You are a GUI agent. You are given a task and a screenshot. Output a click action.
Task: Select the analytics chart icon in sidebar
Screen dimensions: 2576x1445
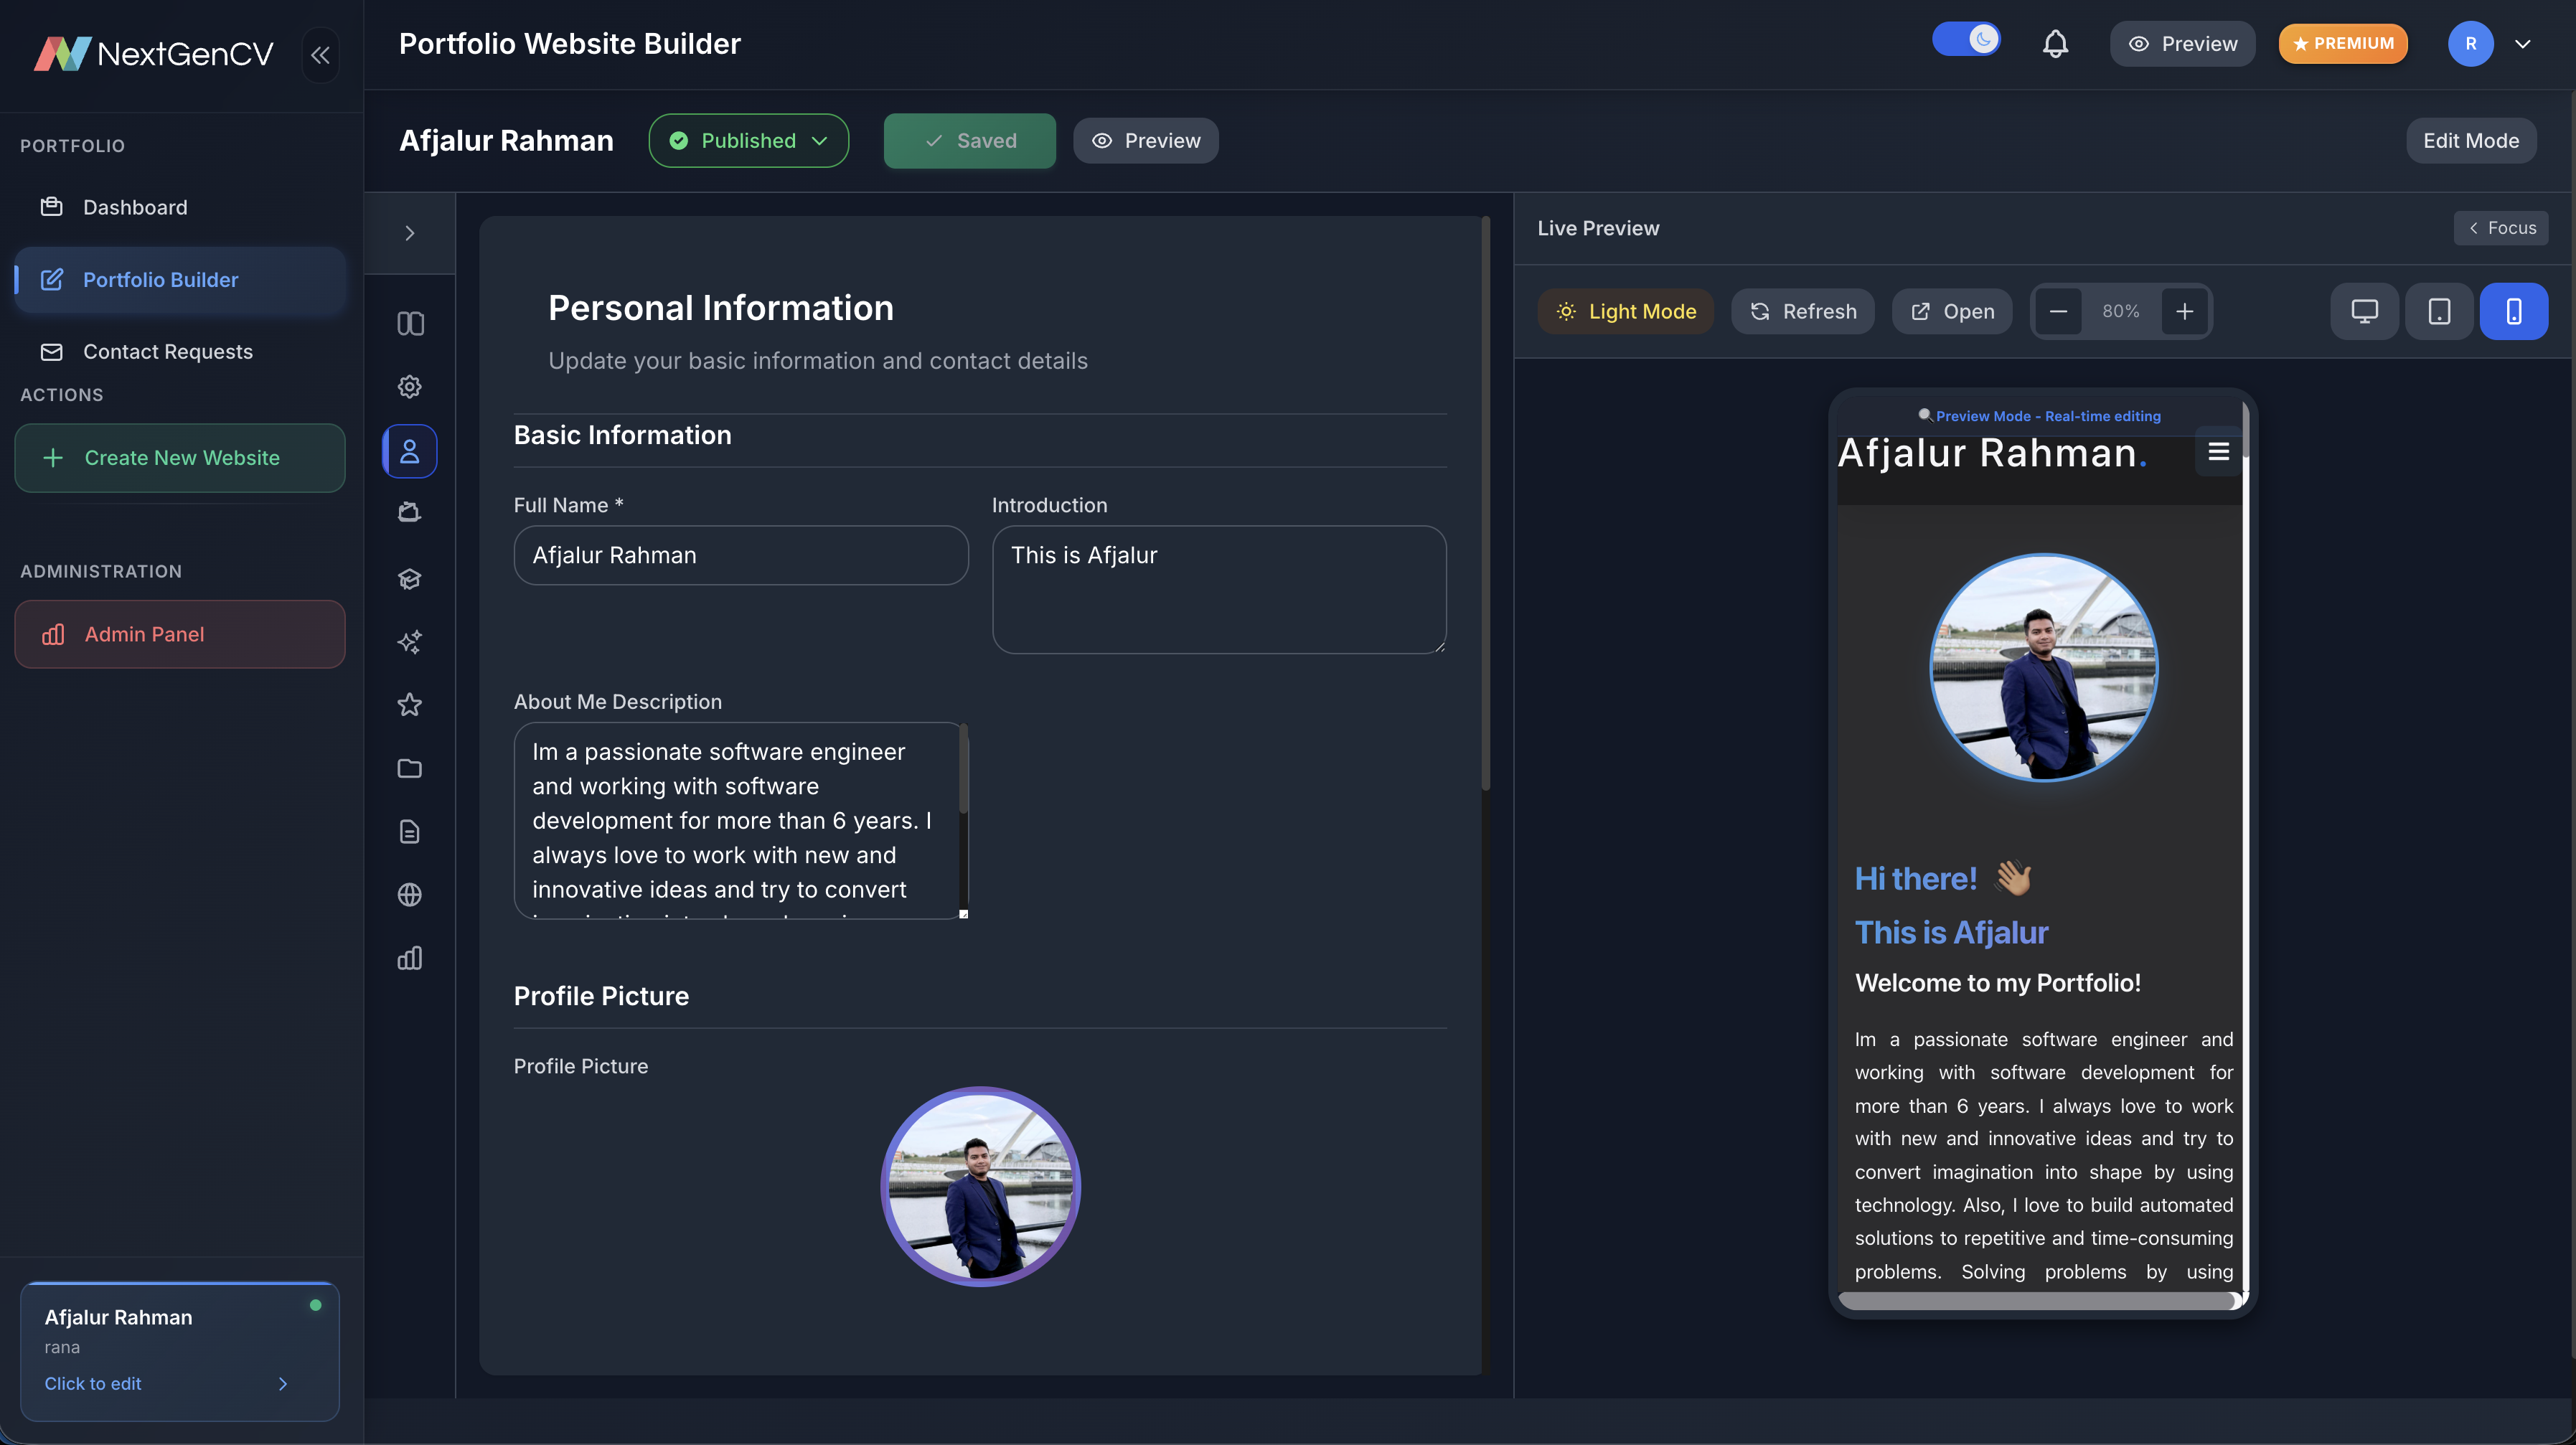pyautogui.click(x=410, y=958)
